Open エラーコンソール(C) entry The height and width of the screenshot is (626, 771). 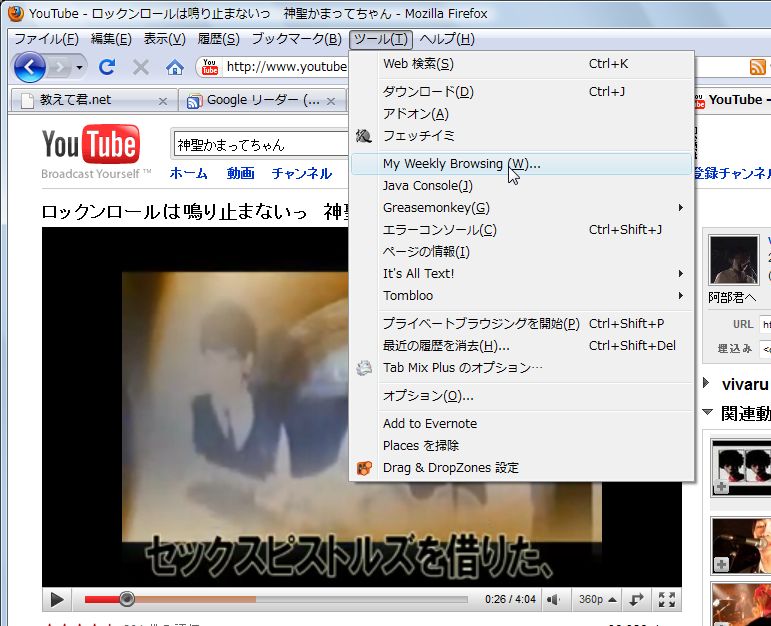pos(521,230)
